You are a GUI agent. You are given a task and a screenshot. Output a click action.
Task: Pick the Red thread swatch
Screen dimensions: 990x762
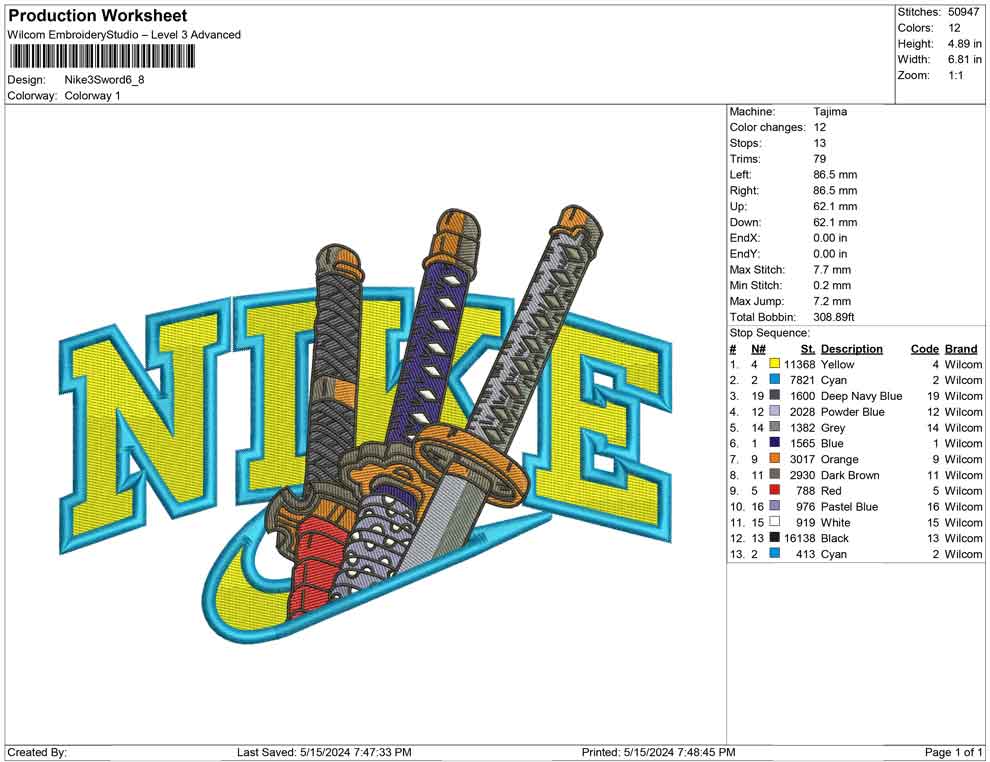pos(775,491)
